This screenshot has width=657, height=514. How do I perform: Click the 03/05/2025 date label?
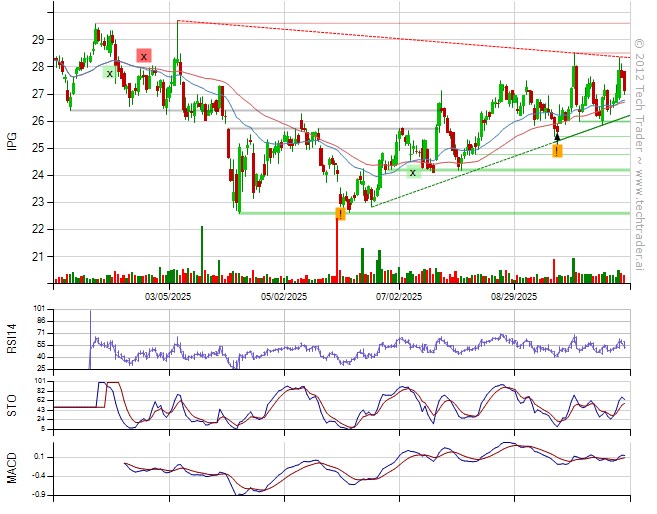(168, 297)
